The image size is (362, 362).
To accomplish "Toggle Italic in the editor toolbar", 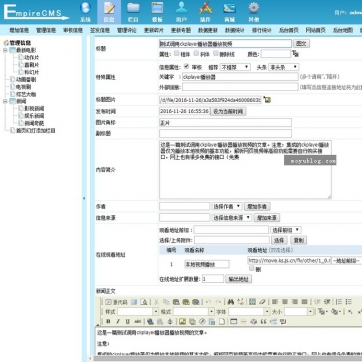I will coord(118,321).
